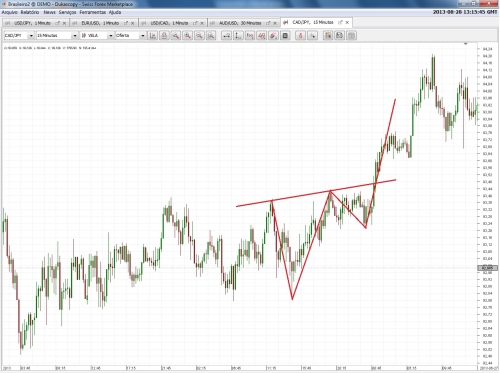Click the first magnifier zoom icon
The height and width of the screenshot is (373, 500).
[176, 35]
